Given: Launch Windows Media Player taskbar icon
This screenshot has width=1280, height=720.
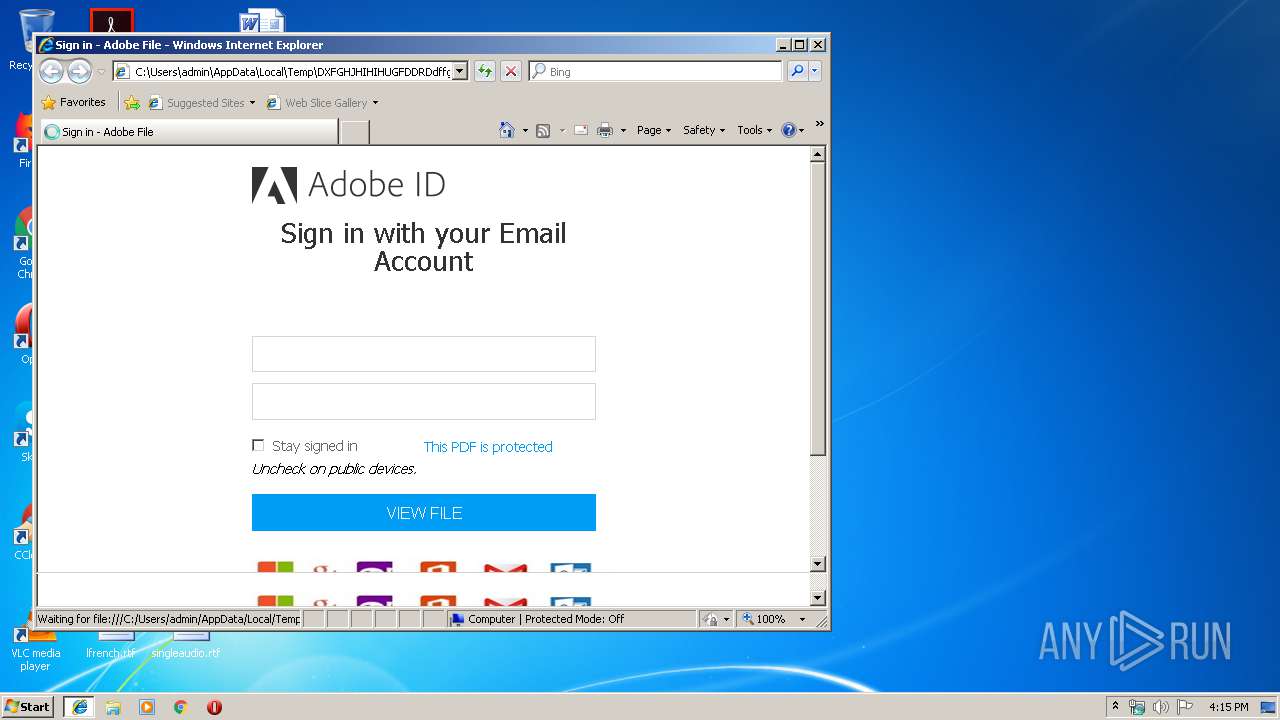Looking at the screenshot, I should tap(147, 707).
